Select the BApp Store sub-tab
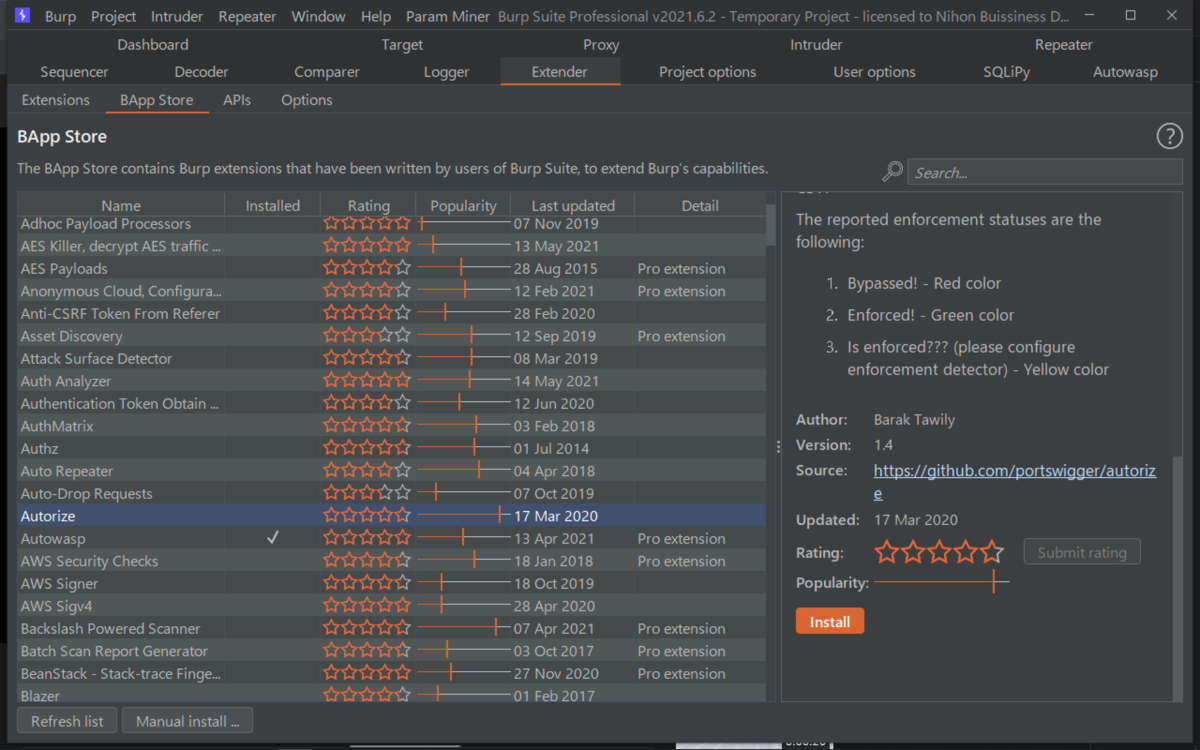The height and width of the screenshot is (750, 1200). (x=157, y=100)
